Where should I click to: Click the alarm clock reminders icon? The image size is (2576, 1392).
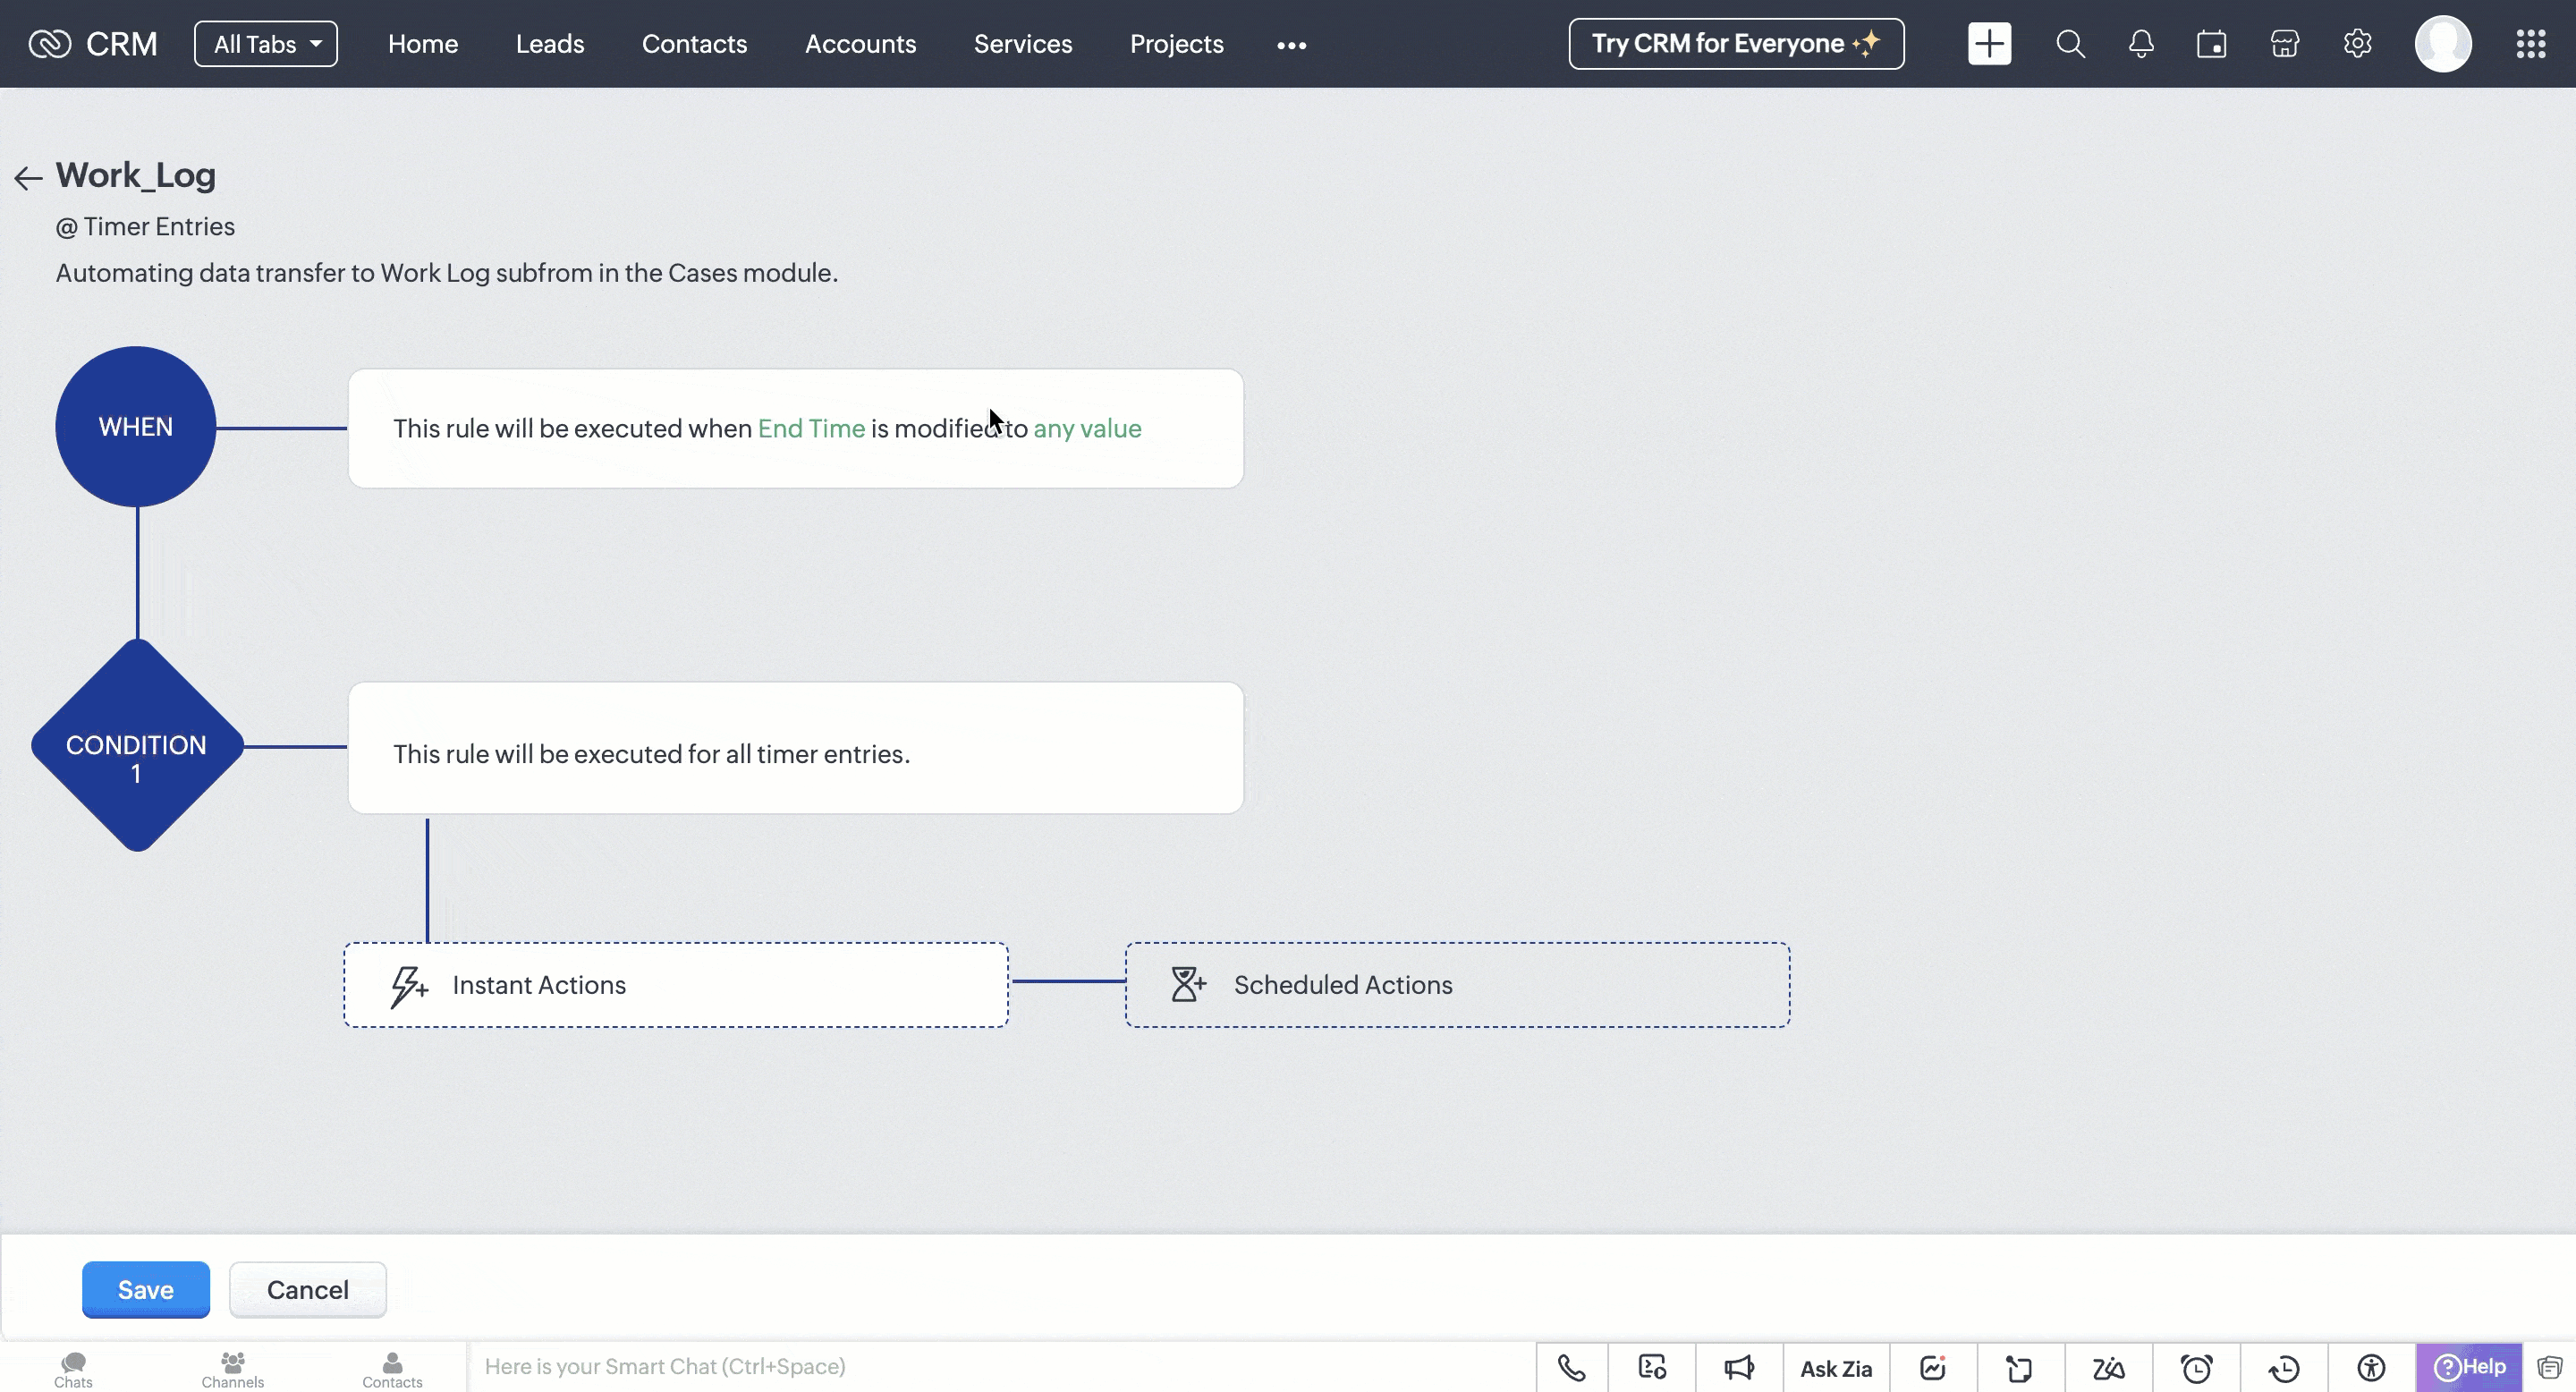(x=2196, y=1368)
